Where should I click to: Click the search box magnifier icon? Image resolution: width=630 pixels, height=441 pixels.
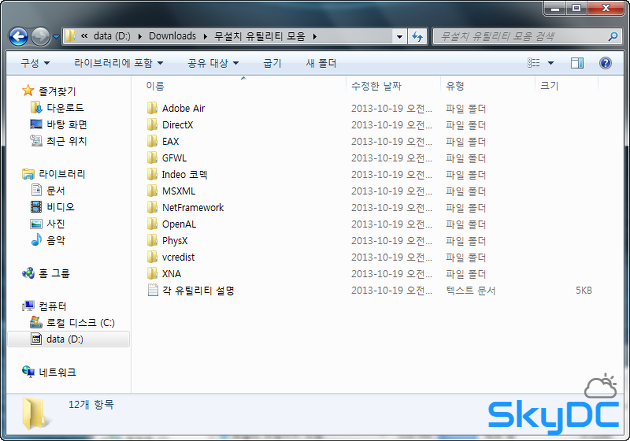click(x=613, y=37)
